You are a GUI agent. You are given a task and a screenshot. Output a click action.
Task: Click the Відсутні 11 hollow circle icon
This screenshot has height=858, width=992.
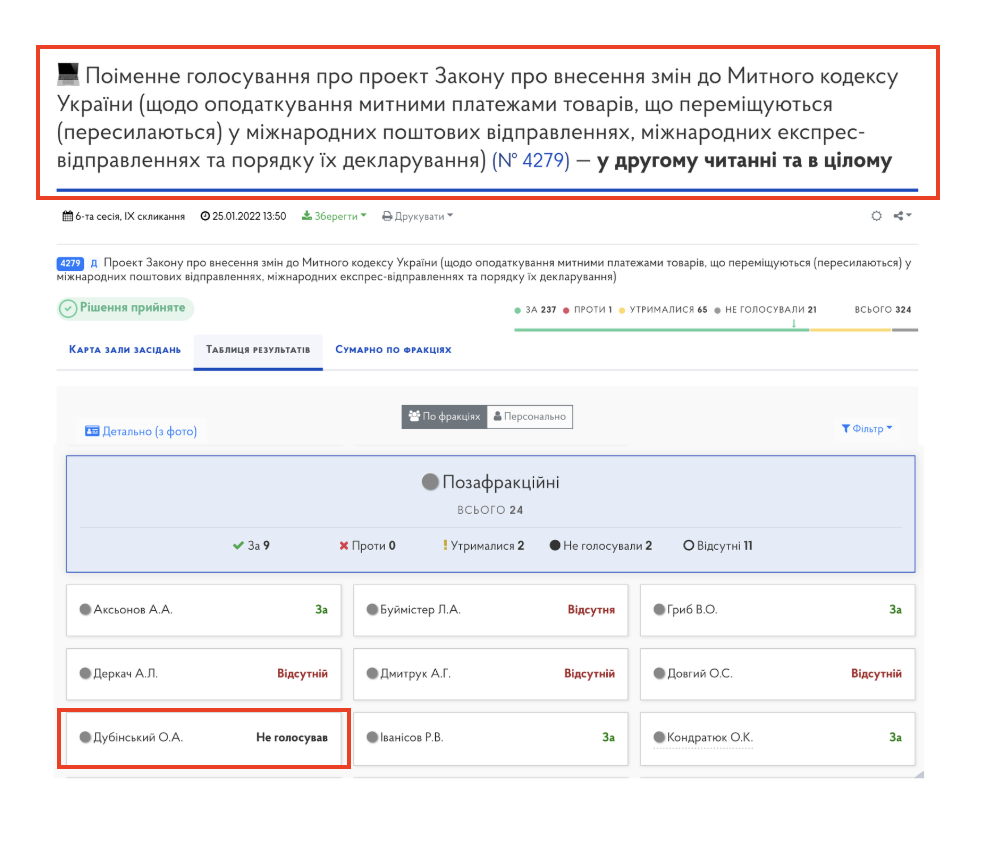(x=688, y=545)
